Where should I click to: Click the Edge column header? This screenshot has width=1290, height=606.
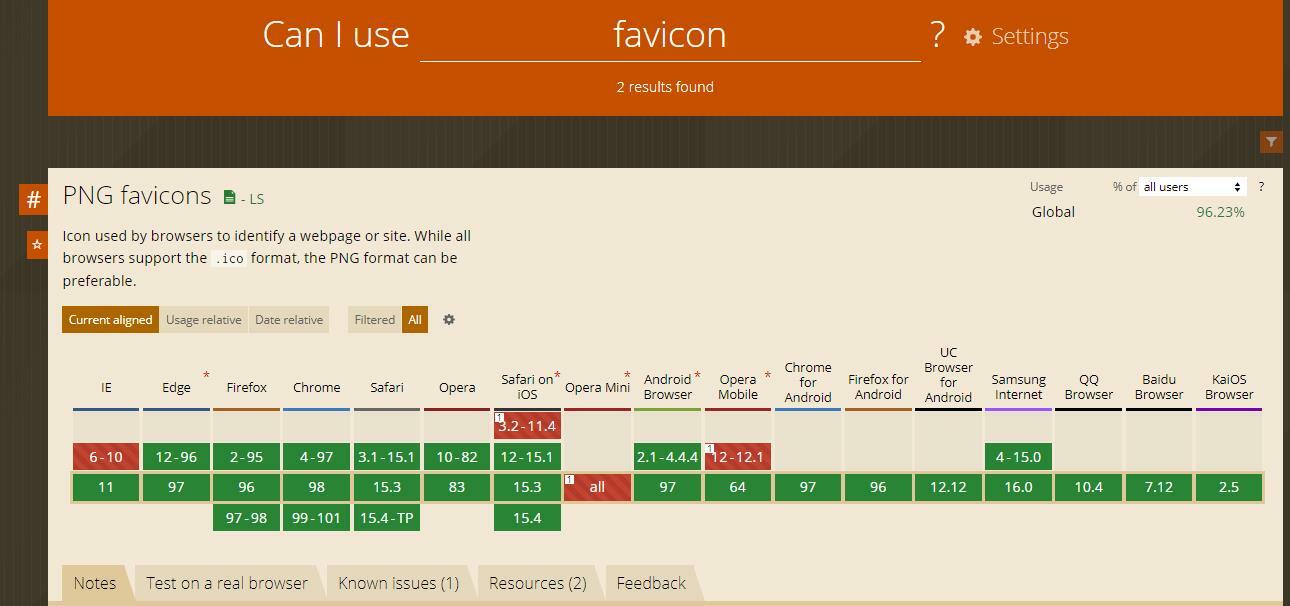pos(176,387)
